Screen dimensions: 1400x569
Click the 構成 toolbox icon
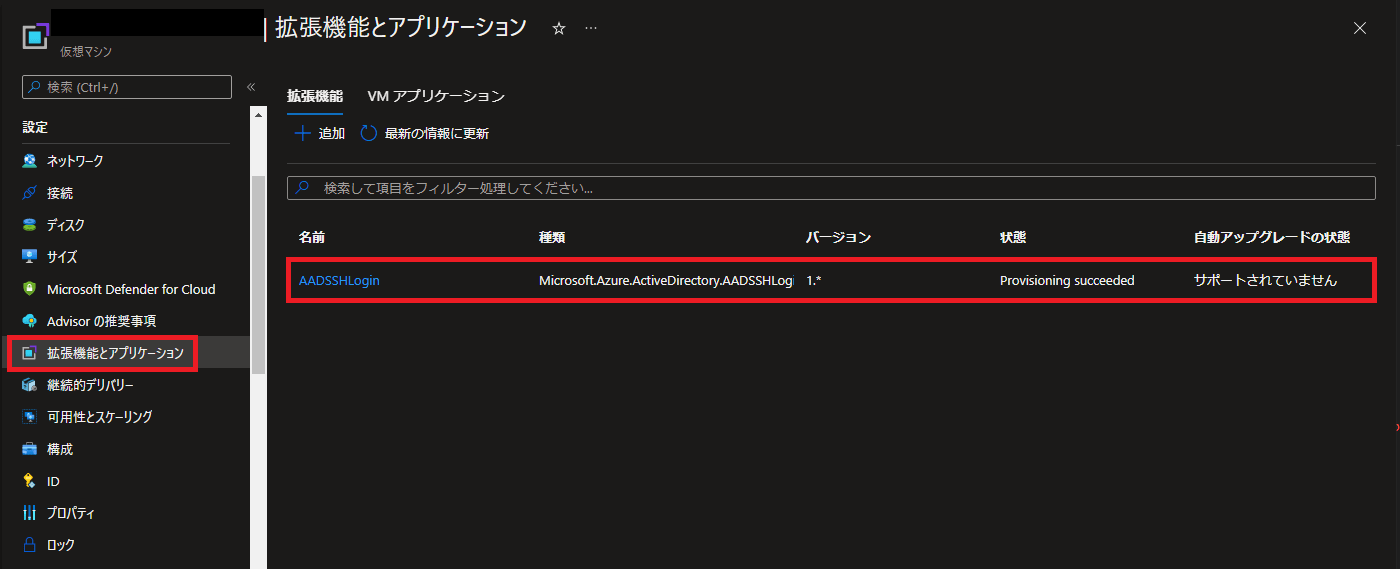[29, 449]
